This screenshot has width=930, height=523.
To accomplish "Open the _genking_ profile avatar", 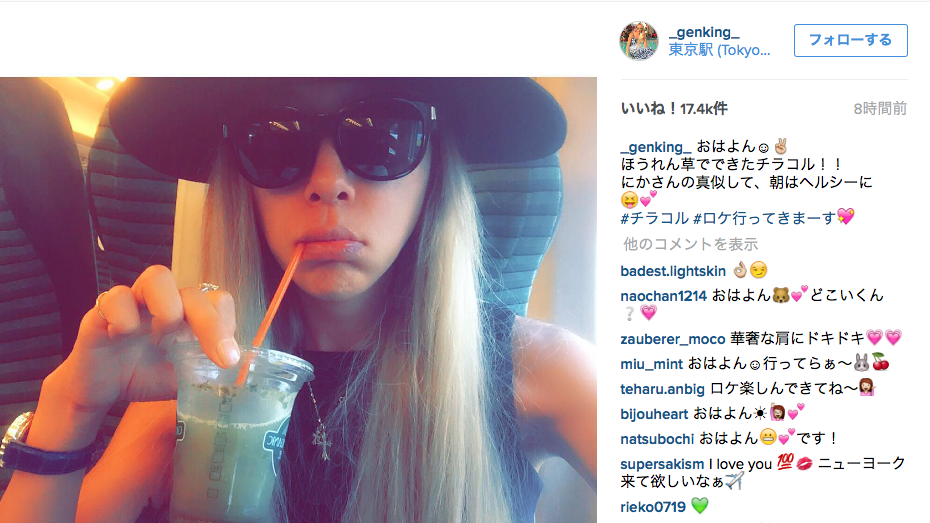I will (x=639, y=41).
